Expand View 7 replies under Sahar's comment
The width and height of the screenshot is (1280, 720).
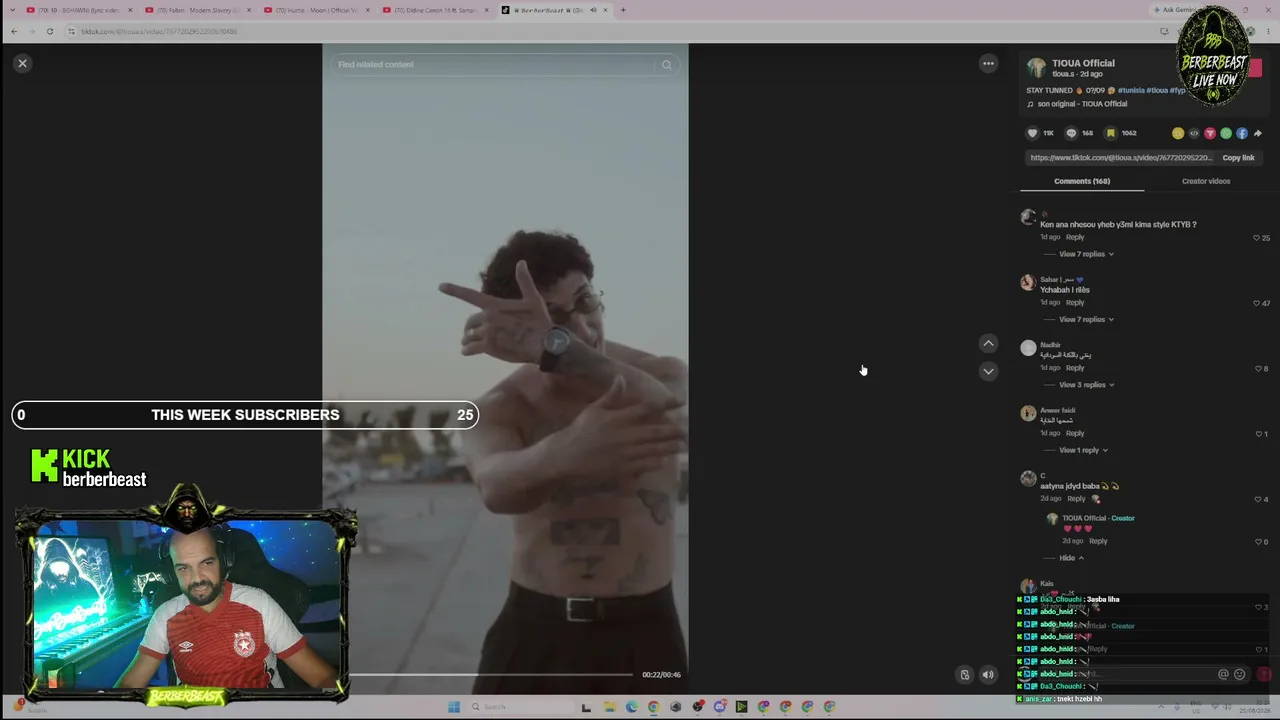[x=1086, y=319]
